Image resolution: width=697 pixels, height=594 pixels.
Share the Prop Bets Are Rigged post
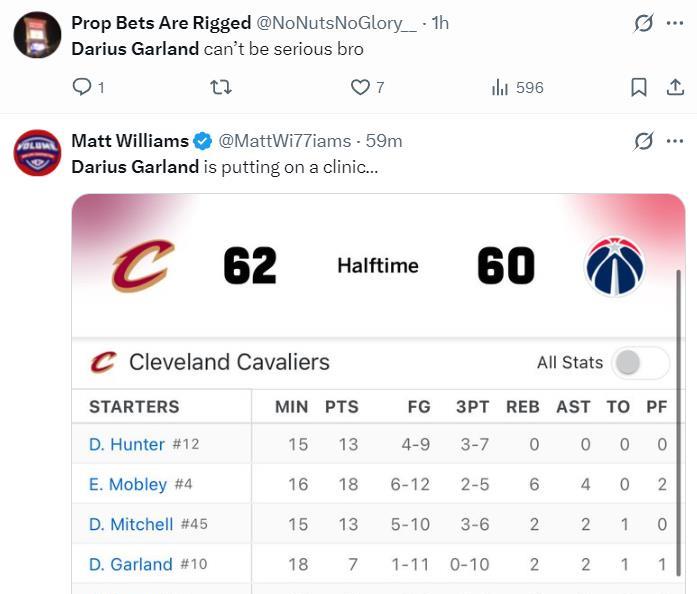tap(675, 88)
